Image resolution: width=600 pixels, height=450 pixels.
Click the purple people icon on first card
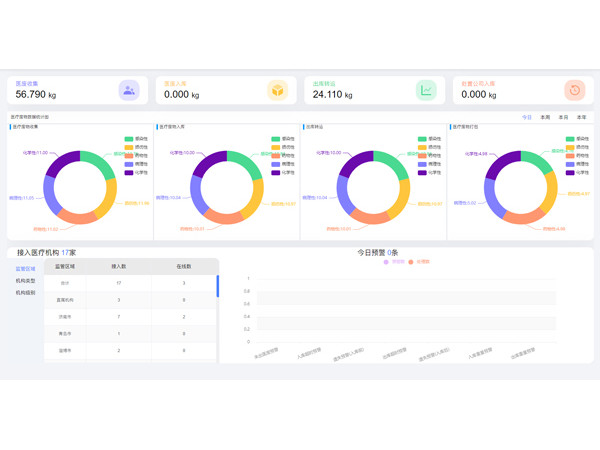tap(129, 90)
